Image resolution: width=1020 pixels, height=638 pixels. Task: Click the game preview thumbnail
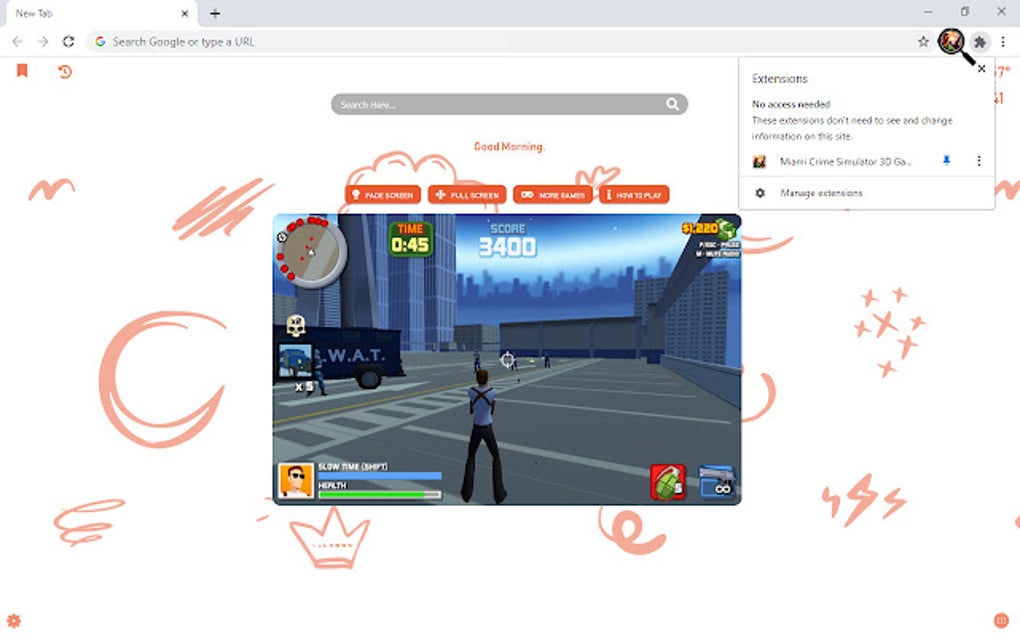tap(507, 359)
